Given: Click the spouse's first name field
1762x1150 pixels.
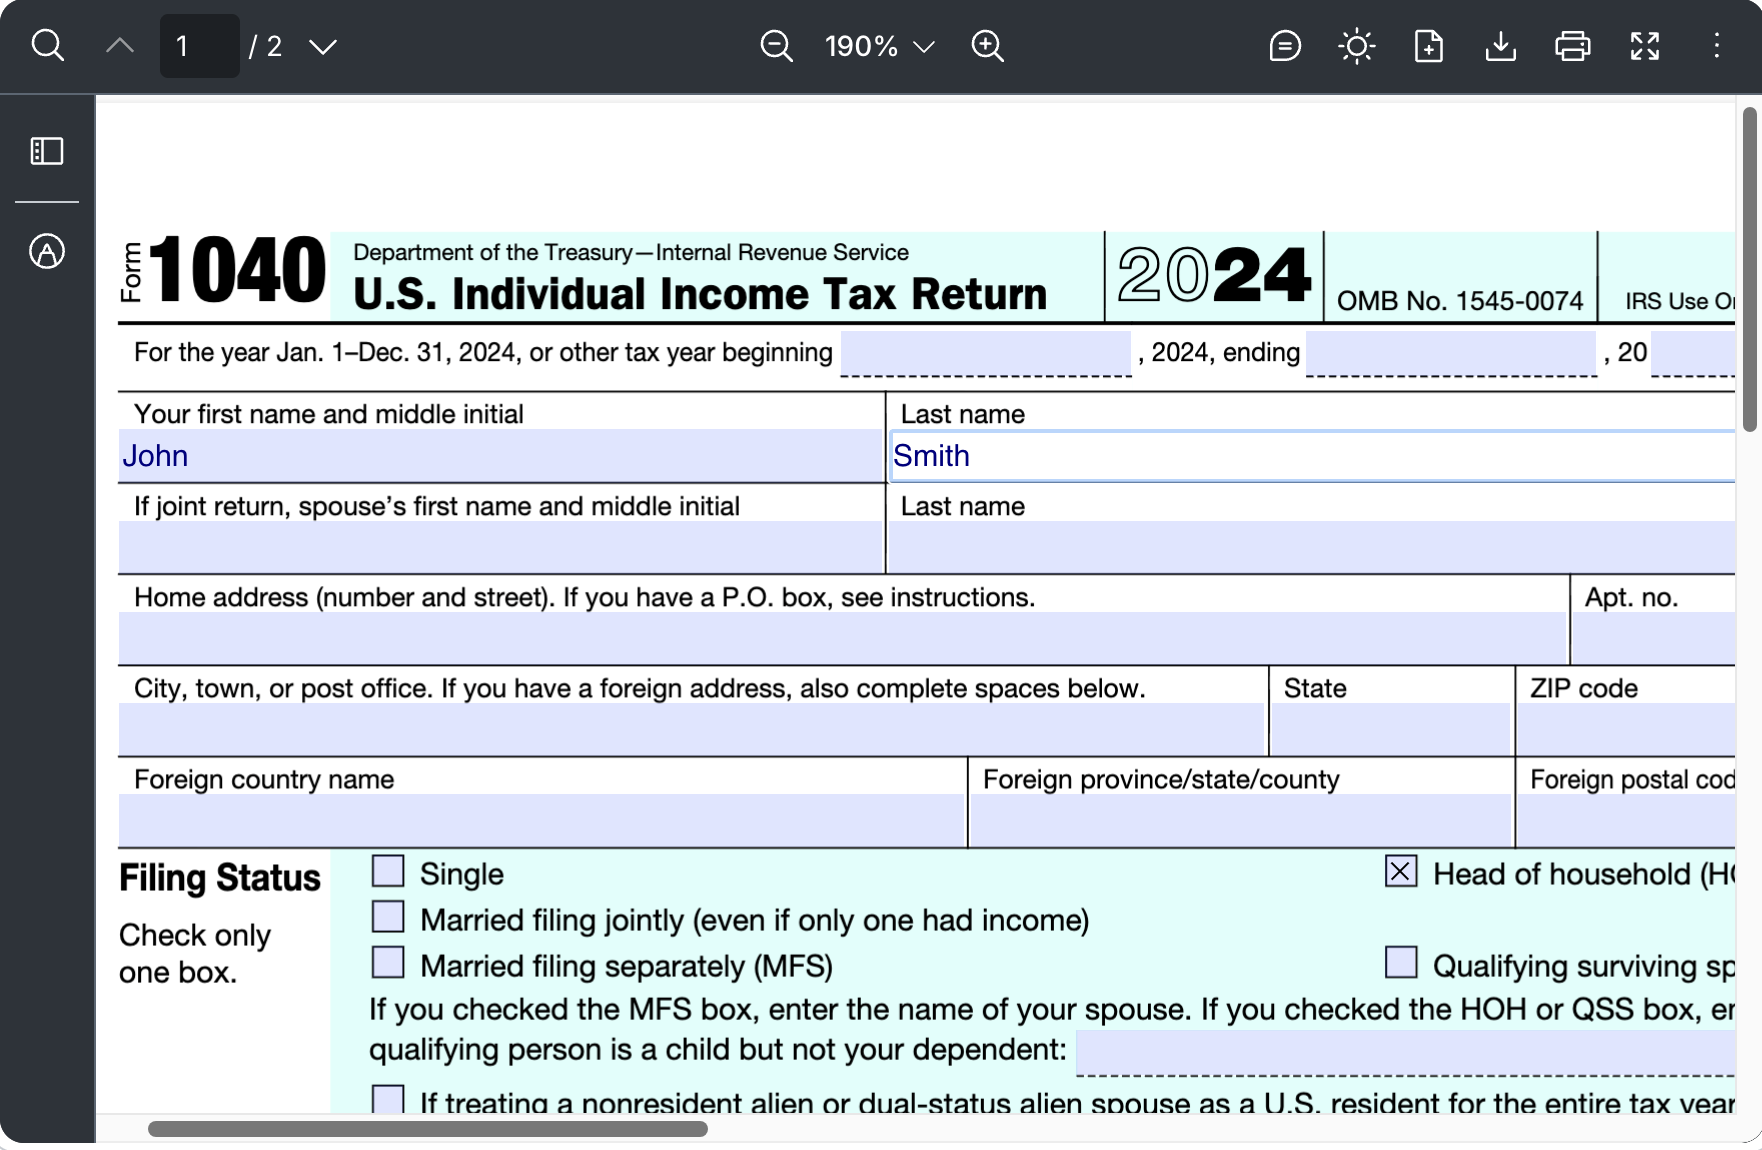Looking at the screenshot, I should tap(501, 547).
